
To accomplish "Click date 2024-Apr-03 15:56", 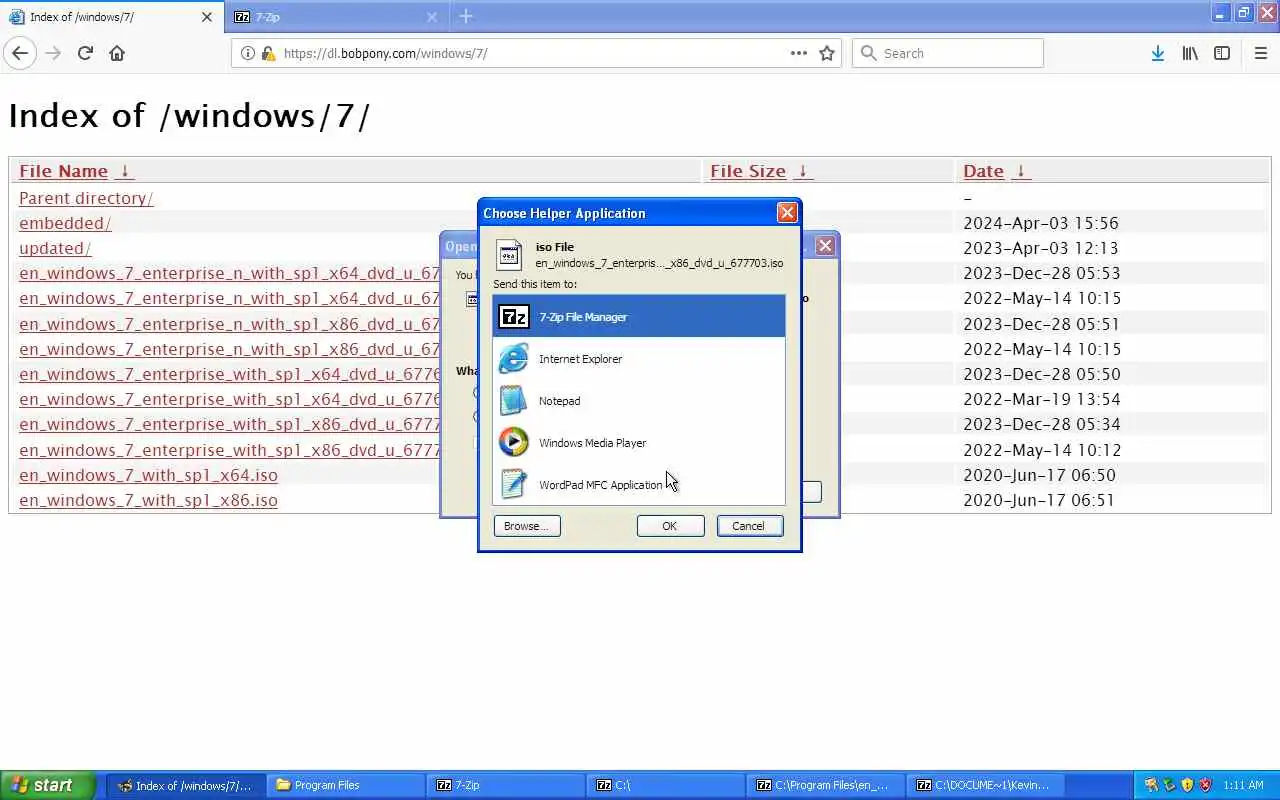I will (1040, 223).
